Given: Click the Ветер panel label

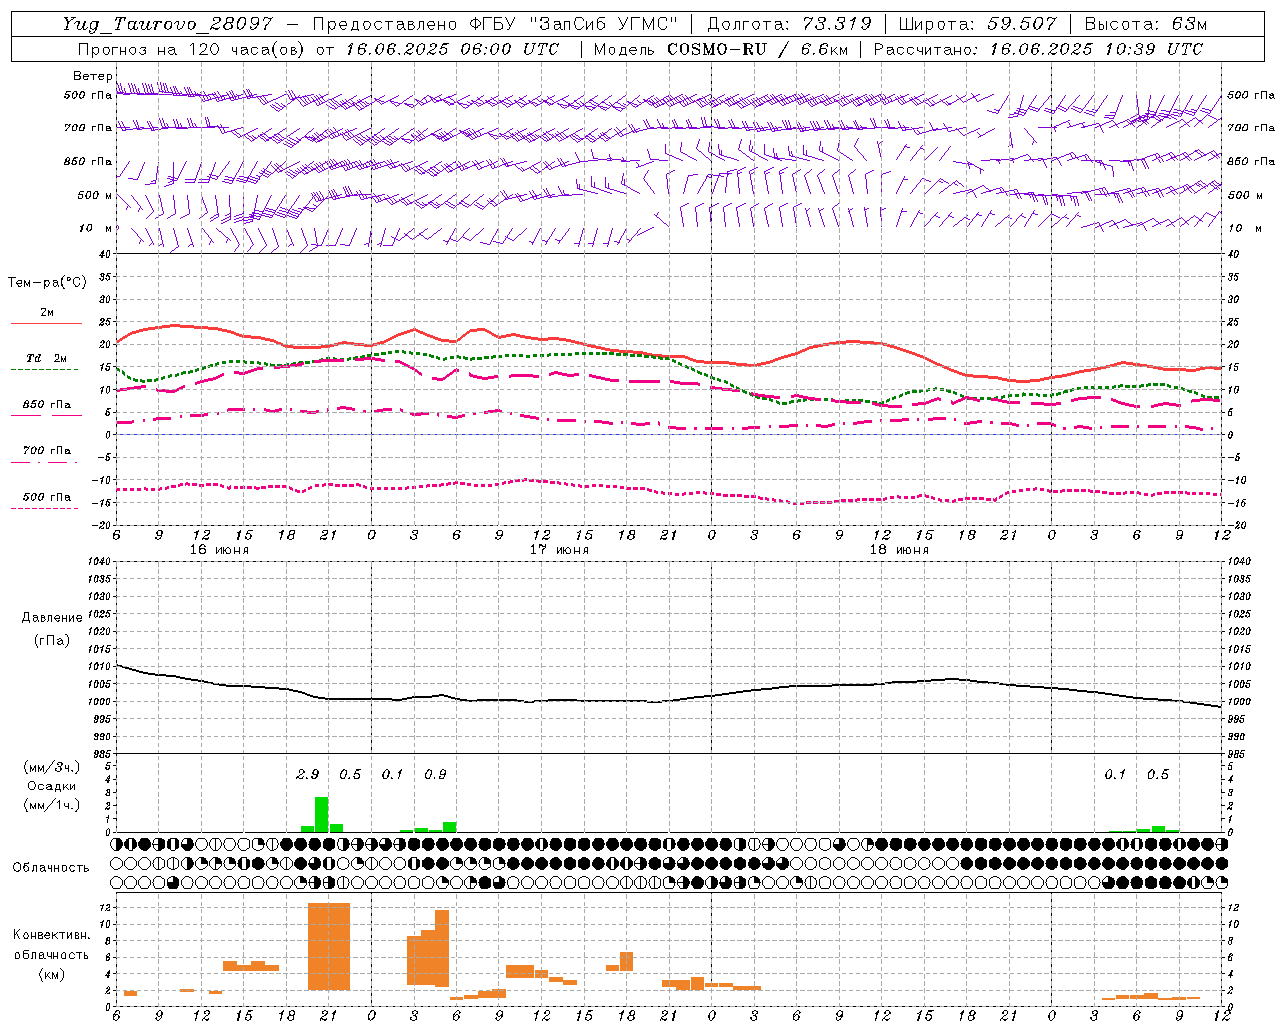Looking at the screenshot, I should click(x=92, y=76).
